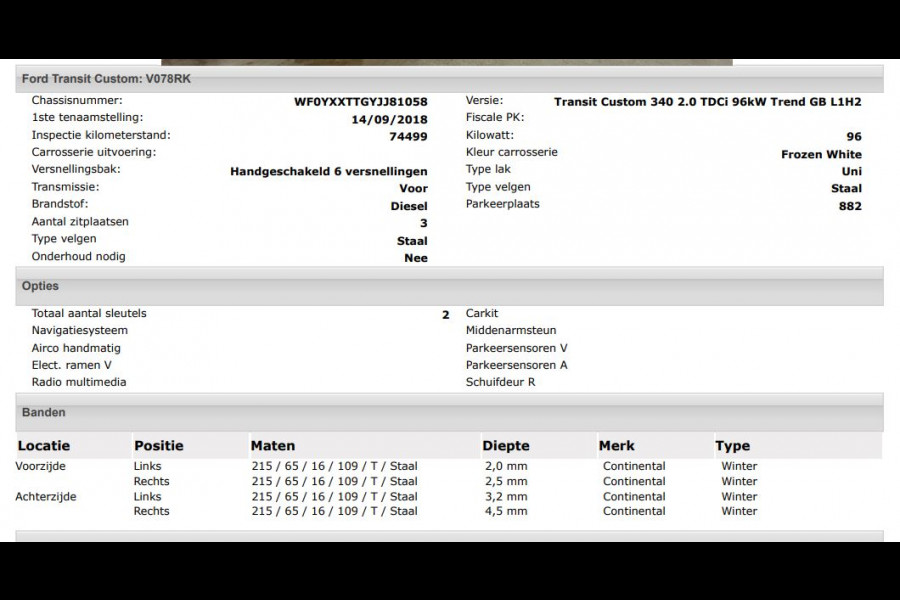This screenshot has width=900, height=600.
Task: Click the Parkeersensoren V option
Action: (516, 348)
